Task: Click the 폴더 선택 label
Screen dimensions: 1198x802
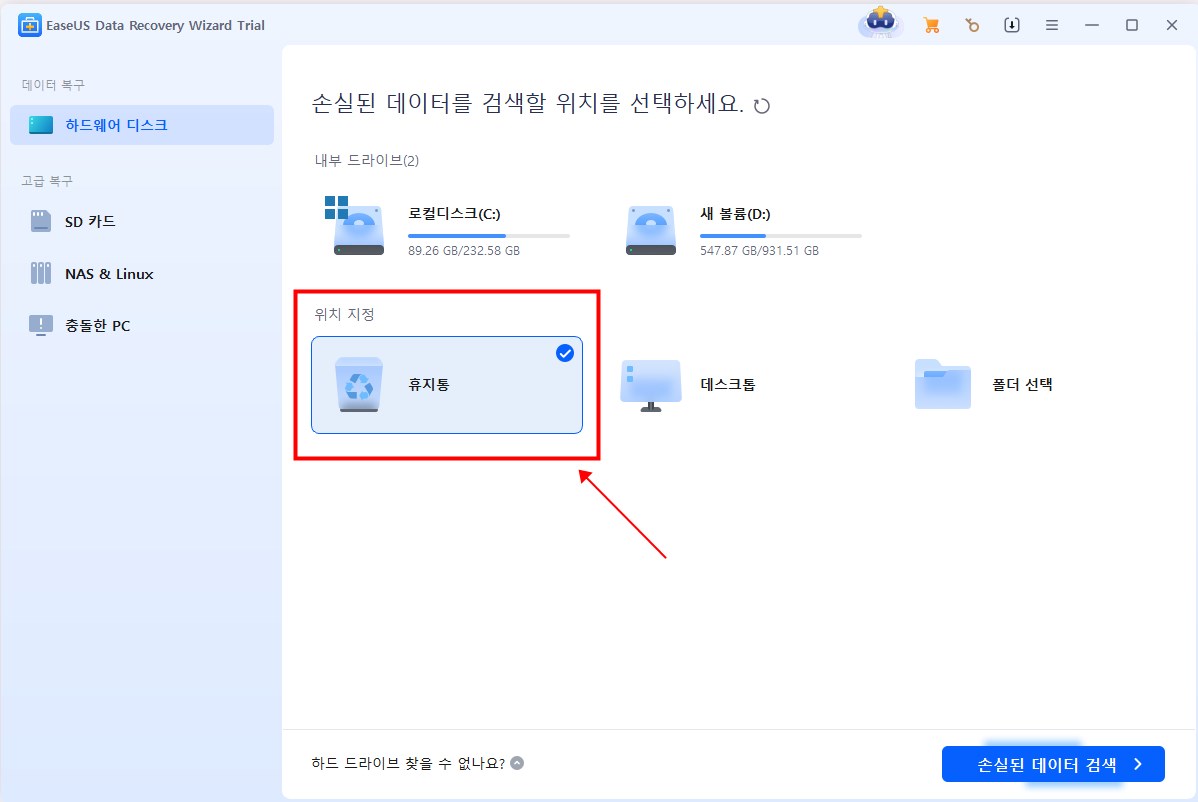Action: (1022, 384)
